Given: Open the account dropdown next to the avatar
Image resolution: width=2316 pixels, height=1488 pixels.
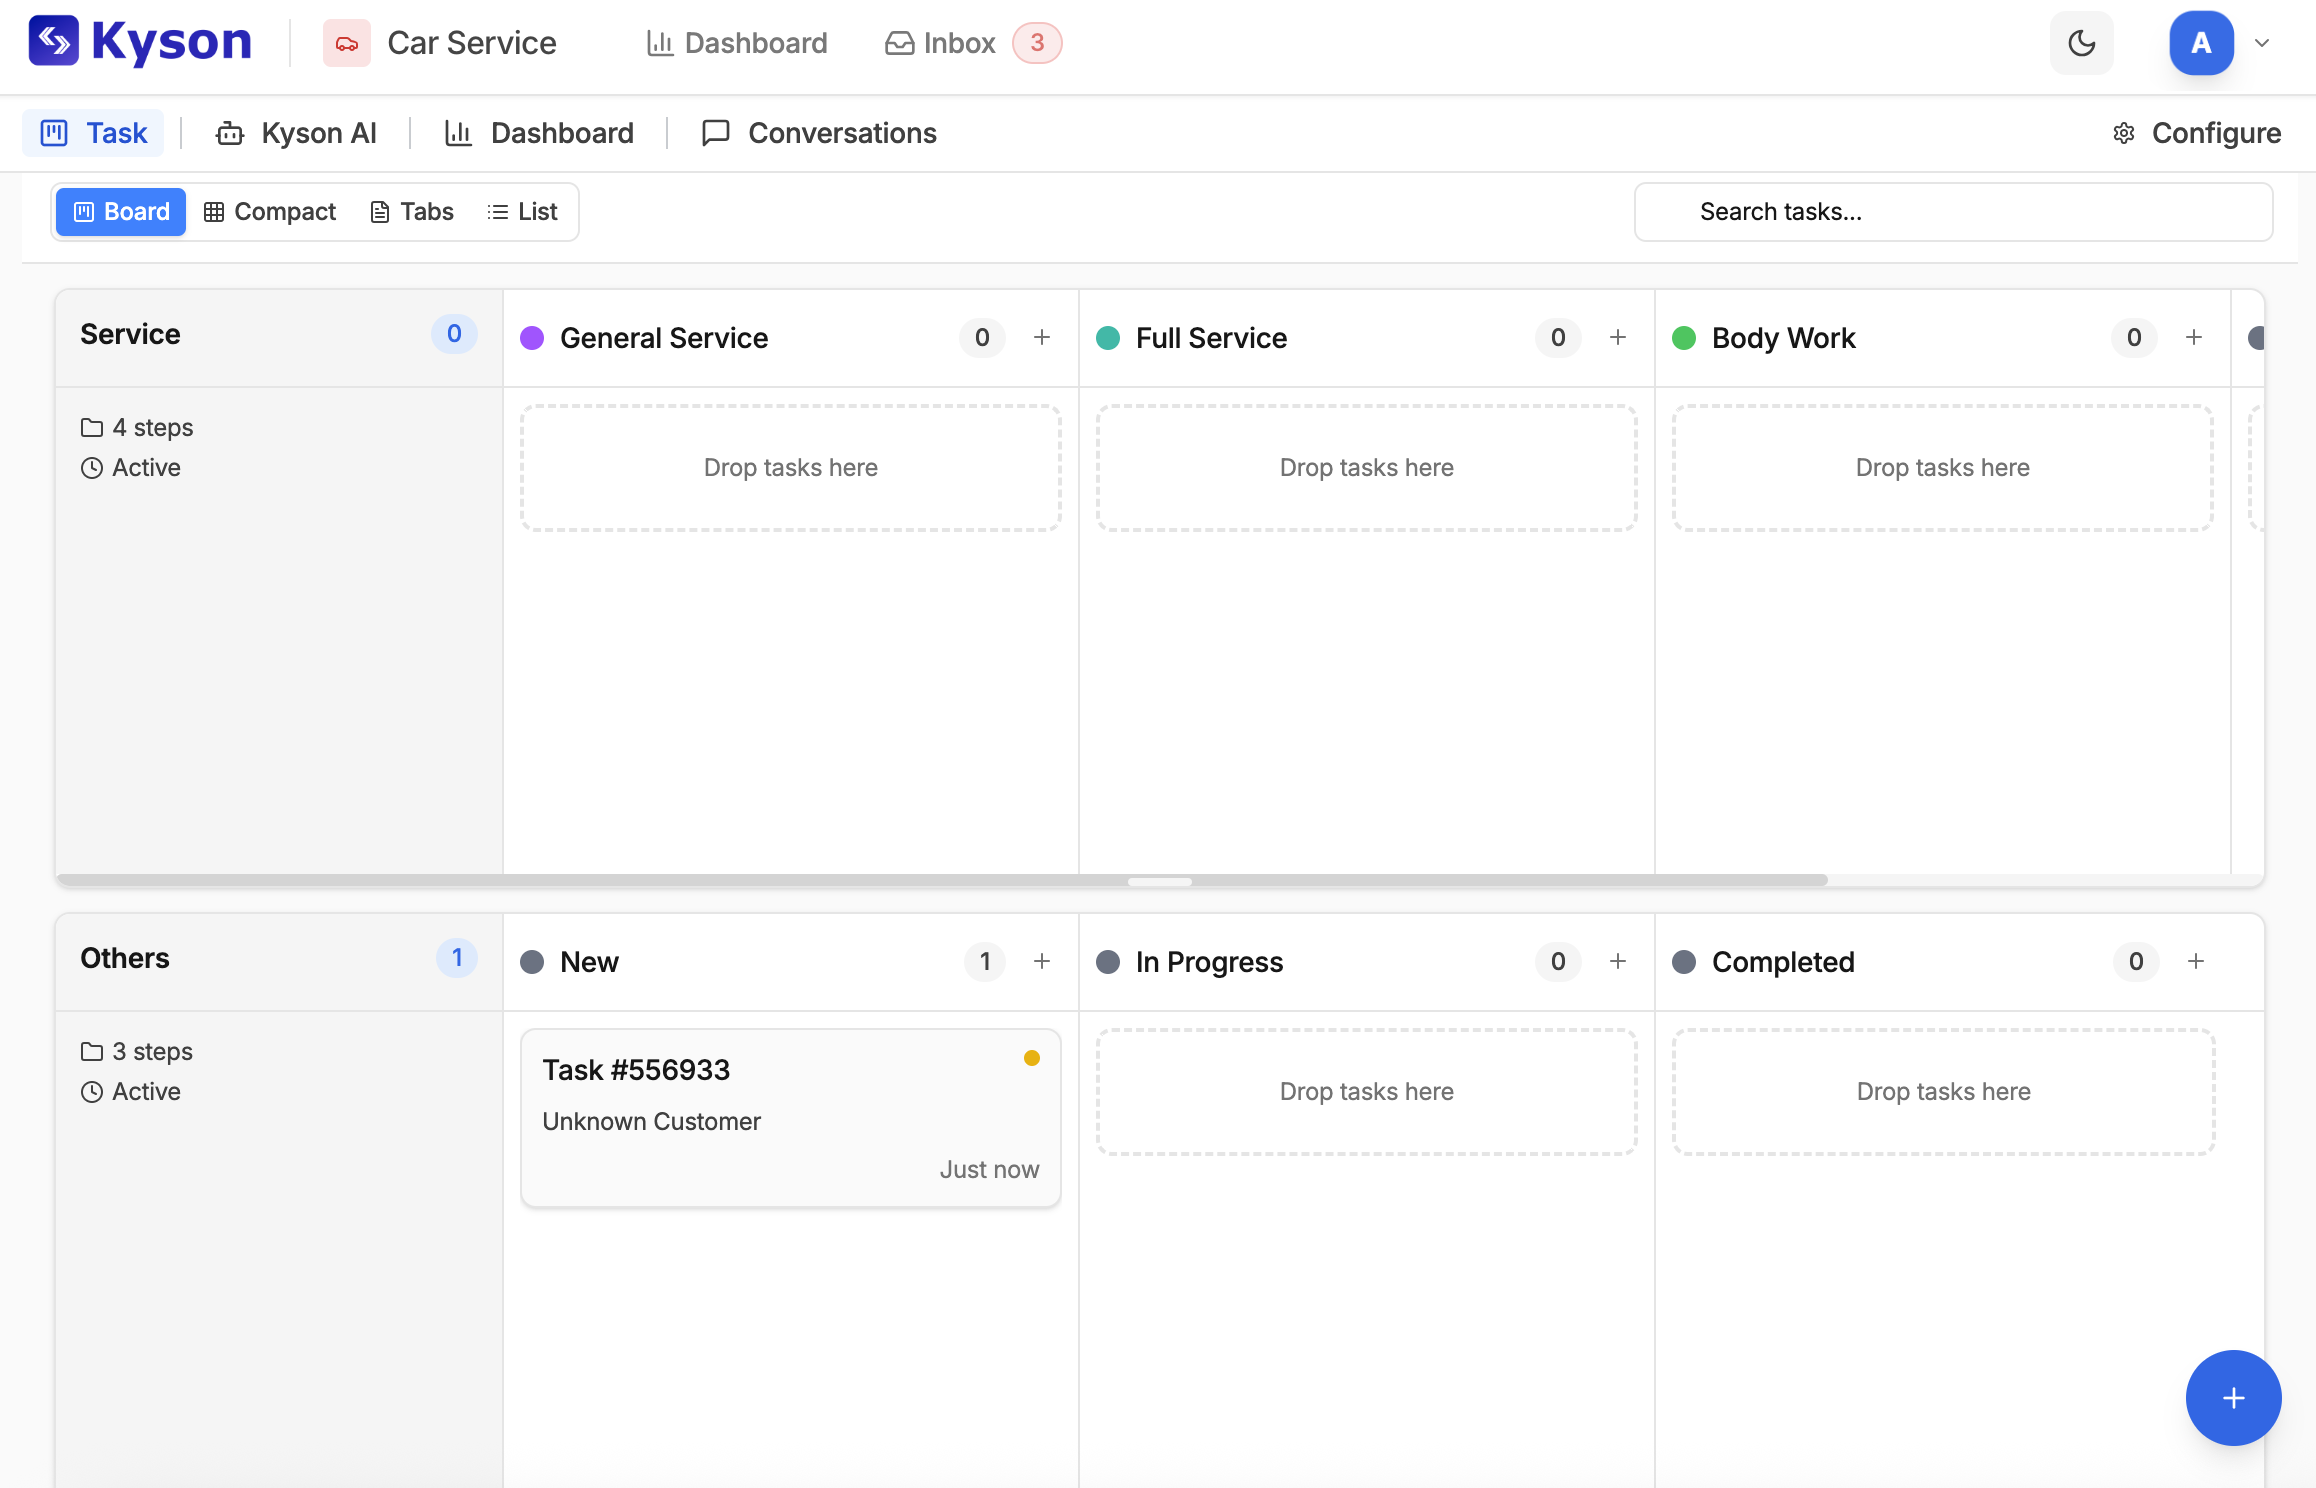Looking at the screenshot, I should 2261,43.
